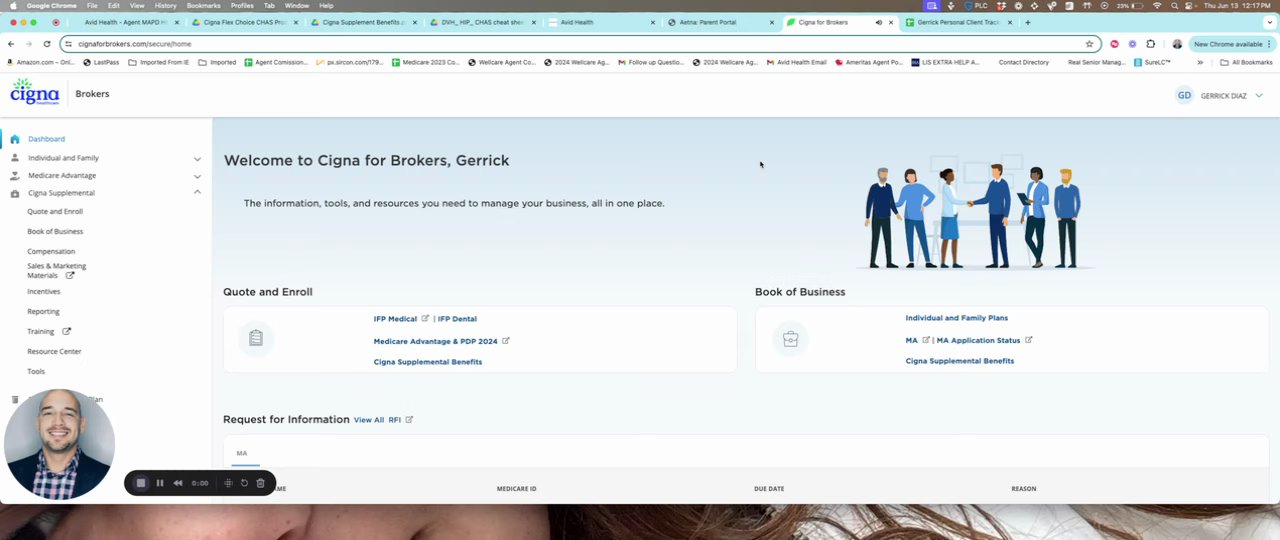Screen dimensions: 1280x540
Task: Open the All Bookmarks folder
Action: [1246, 62]
